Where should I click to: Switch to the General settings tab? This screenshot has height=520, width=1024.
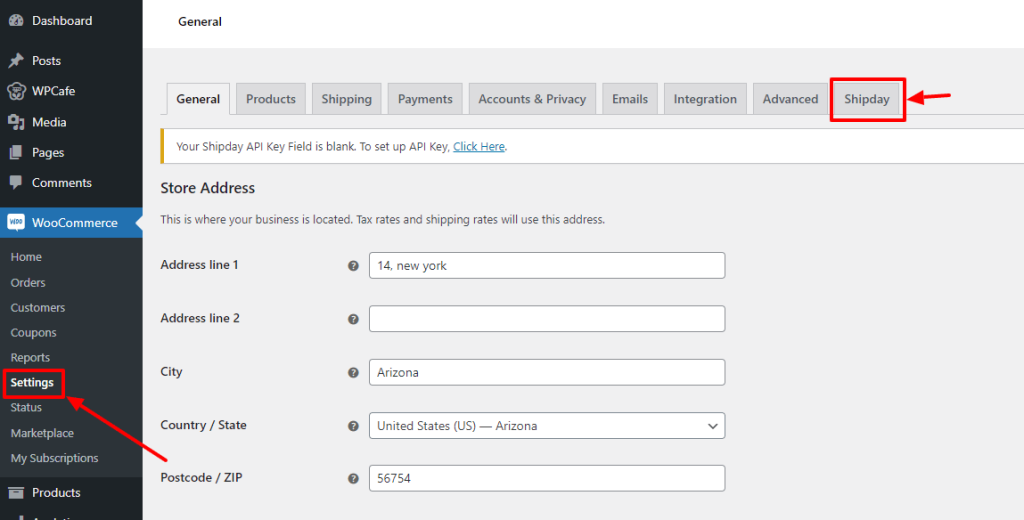coord(198,99)
